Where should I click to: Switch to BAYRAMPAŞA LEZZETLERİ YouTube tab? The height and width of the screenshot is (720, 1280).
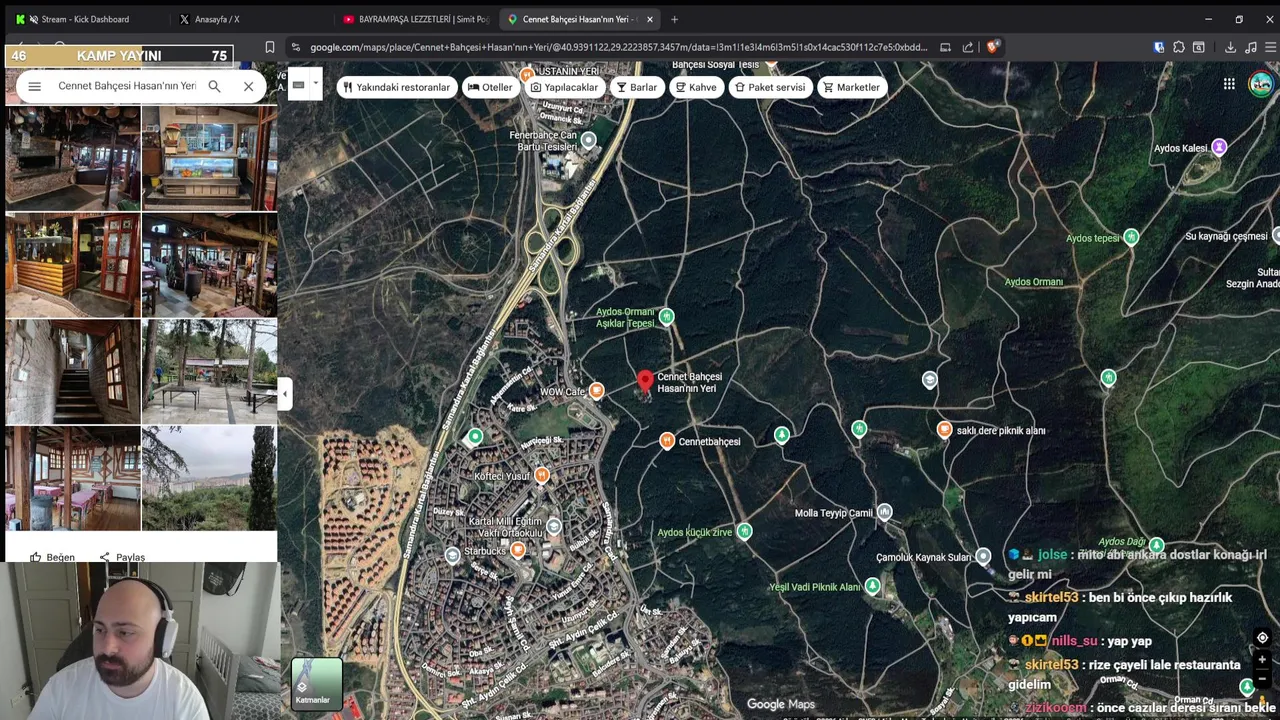click(415, 19)
